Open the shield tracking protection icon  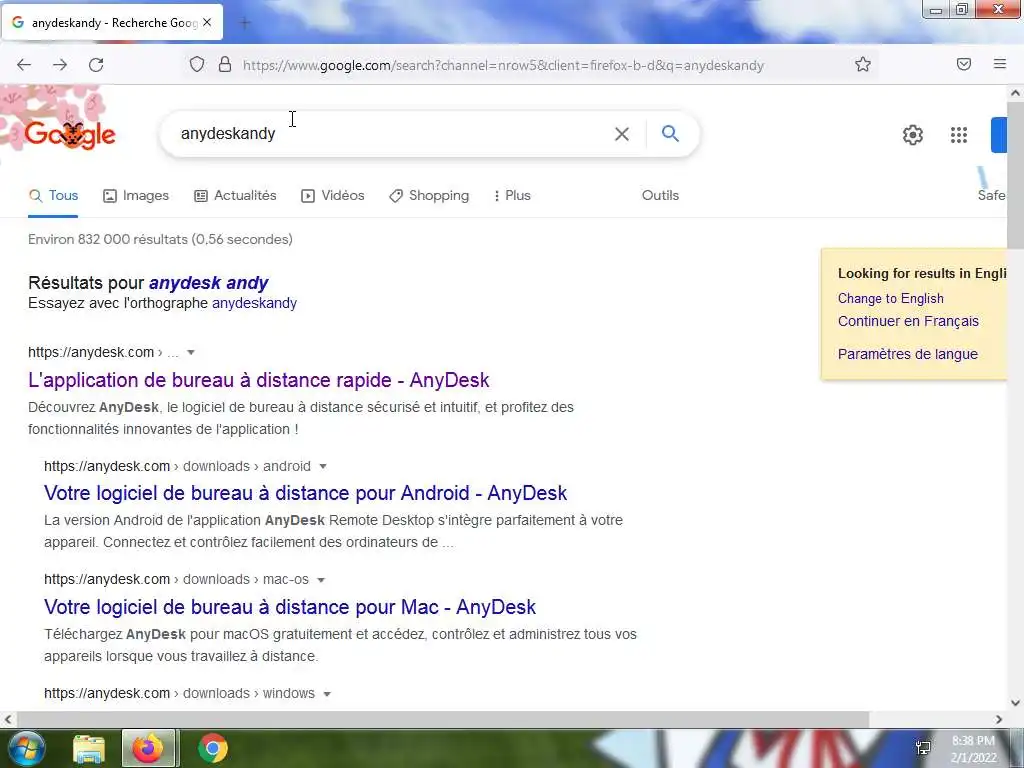click(197, 65)
